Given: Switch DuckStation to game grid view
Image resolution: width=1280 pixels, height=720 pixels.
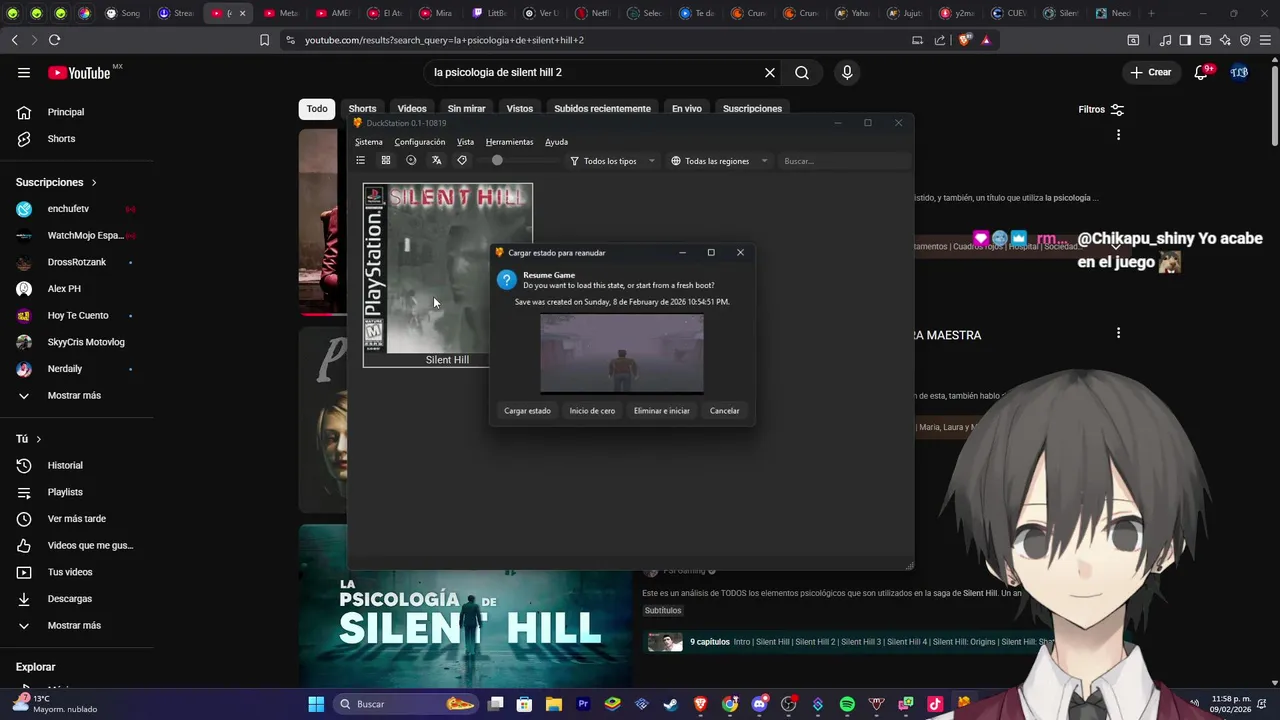Looking at the screenshot, I should point(386,160).
